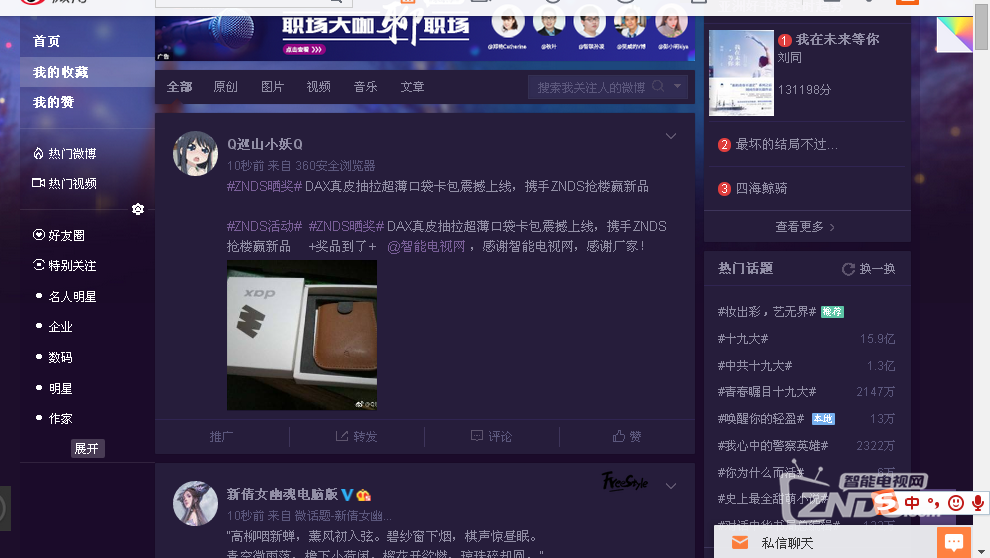Open the orange chat bubble icon
Image resolution: width=990 pixels, height=558 pixels.
coord(953,543)
